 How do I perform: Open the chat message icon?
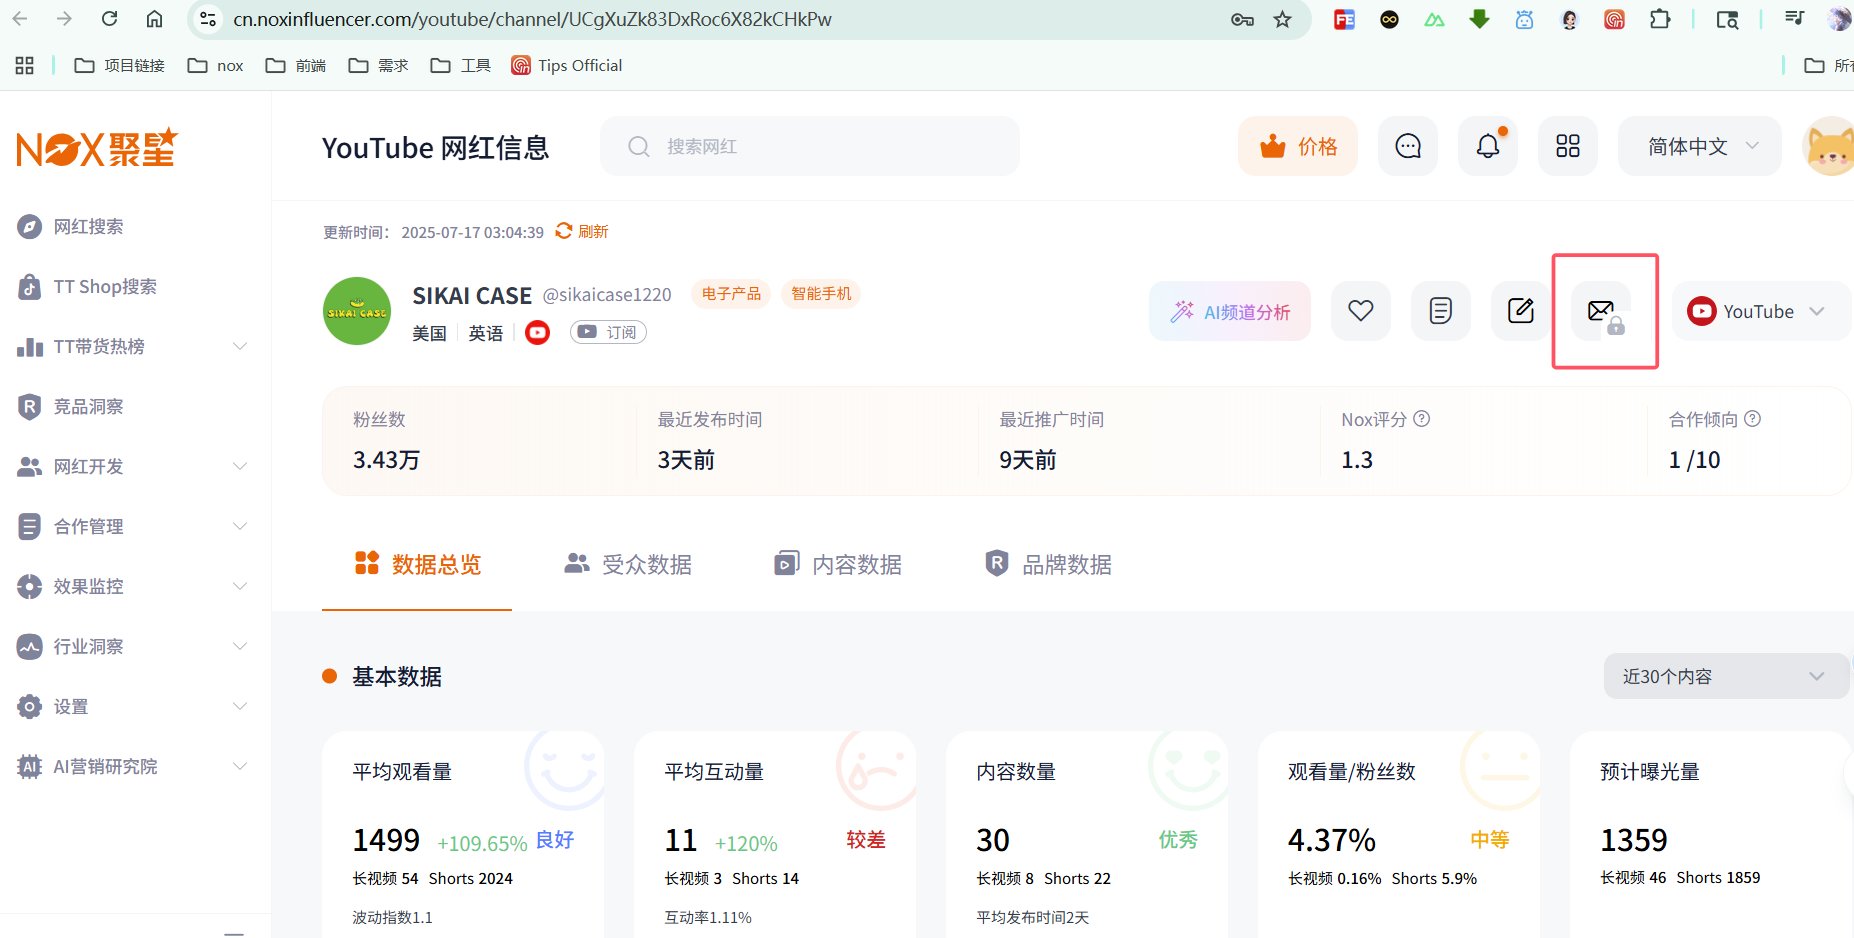pyautogui.click(x=1408, y=146)
